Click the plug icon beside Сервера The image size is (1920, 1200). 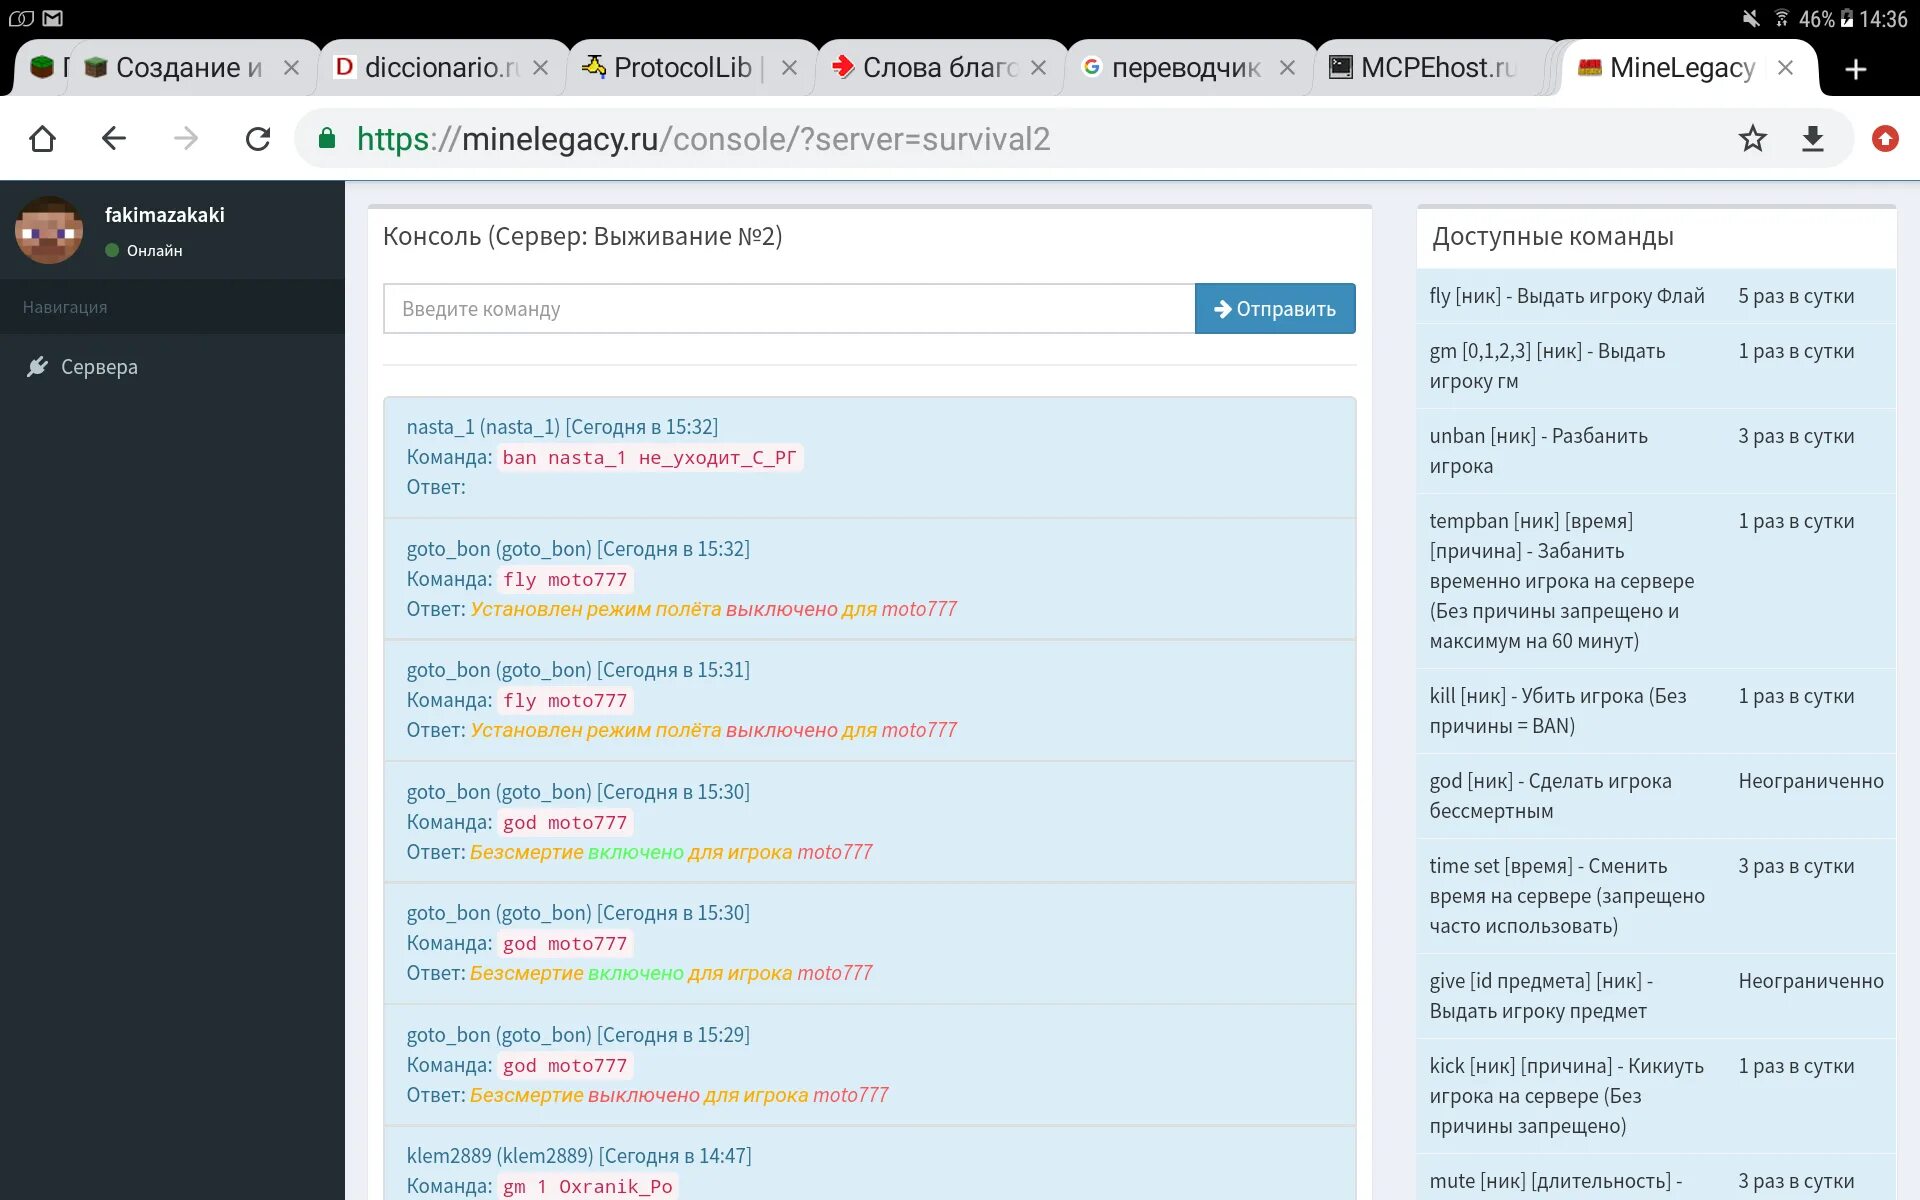(x=37, y=367)
